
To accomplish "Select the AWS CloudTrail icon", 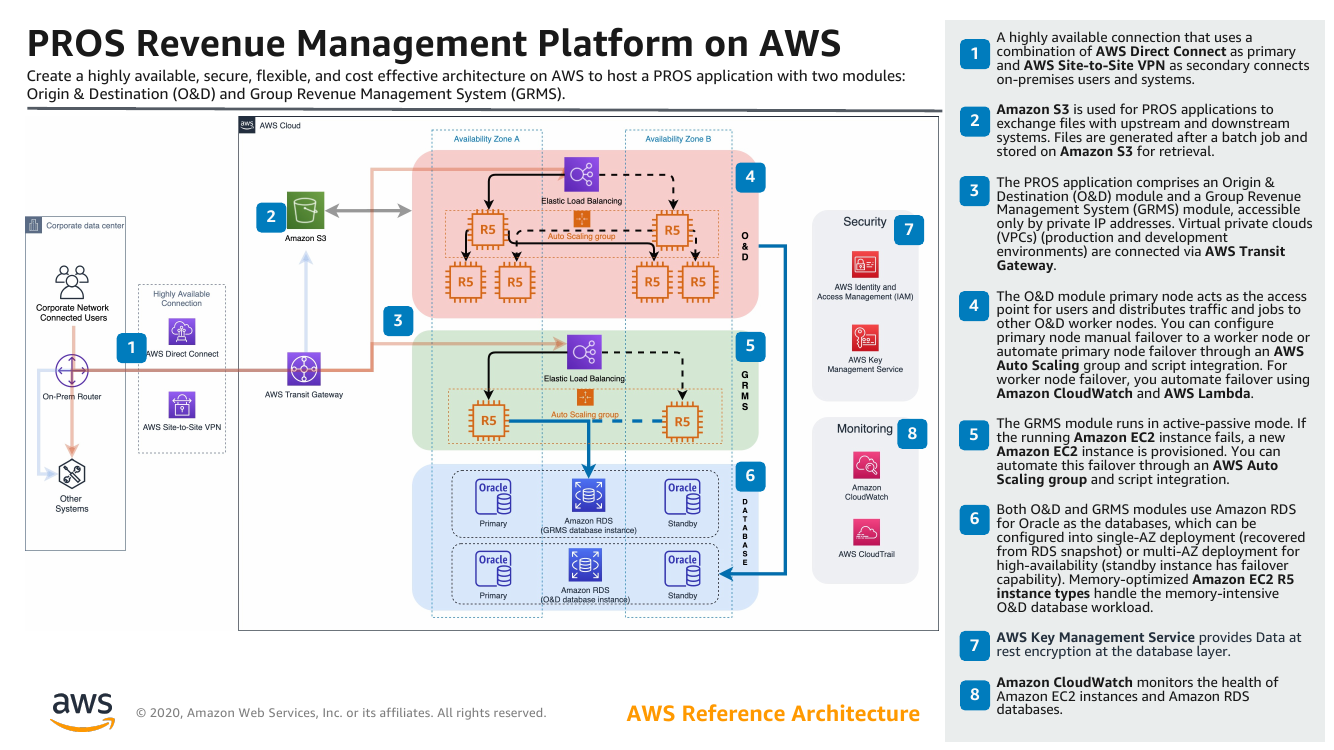I will coord(866,531).
